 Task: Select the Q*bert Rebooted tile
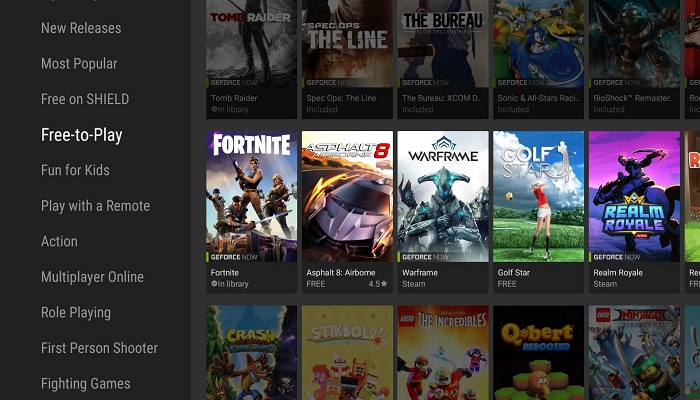pyautogui.click(x=538, y=353)
